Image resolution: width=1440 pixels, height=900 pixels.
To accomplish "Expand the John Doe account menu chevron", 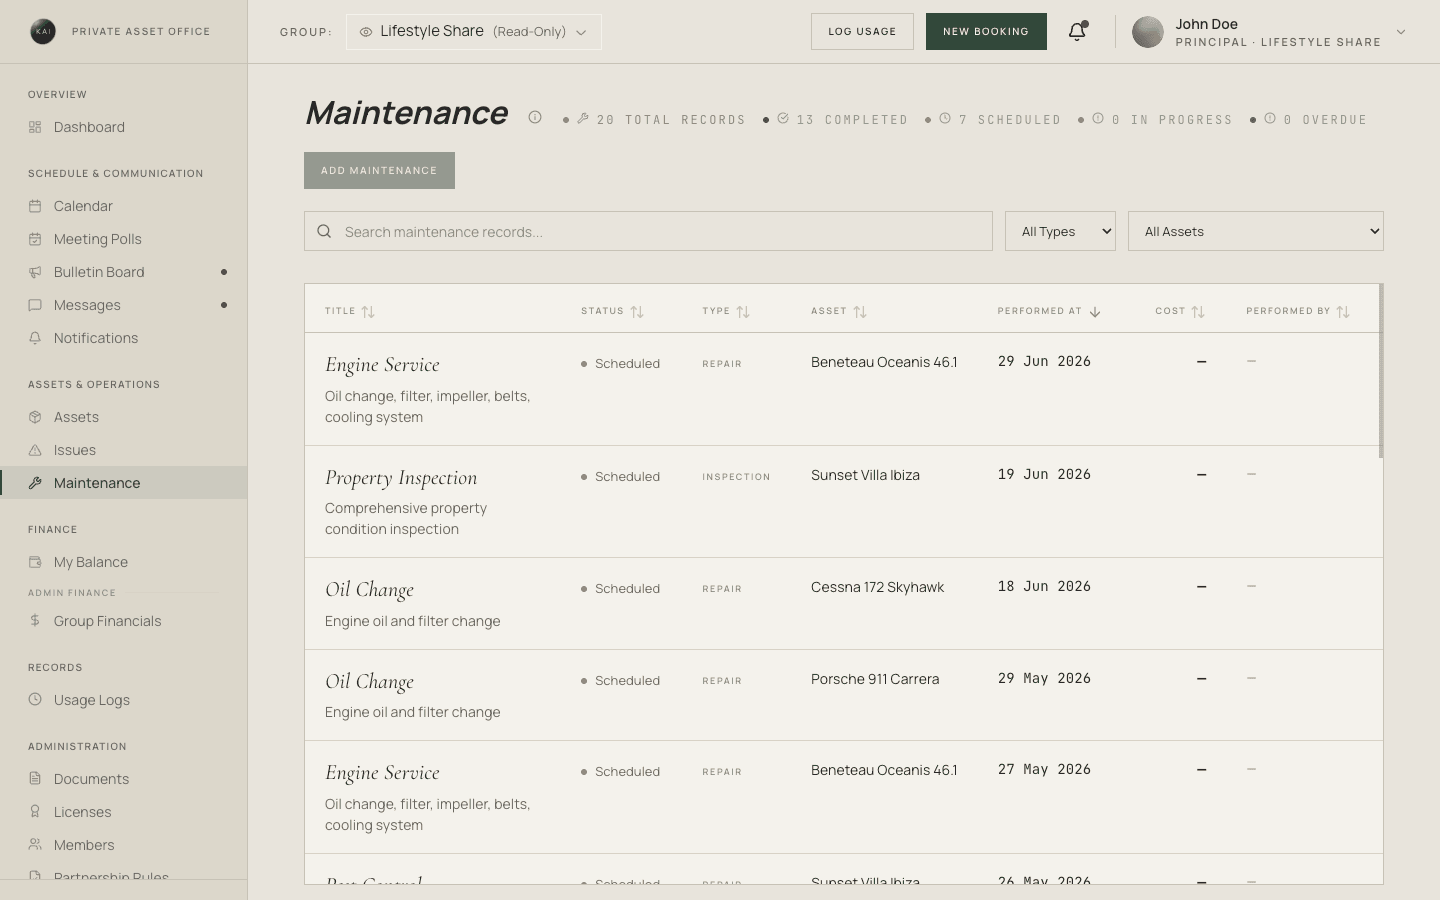I will click(1401, 32).
